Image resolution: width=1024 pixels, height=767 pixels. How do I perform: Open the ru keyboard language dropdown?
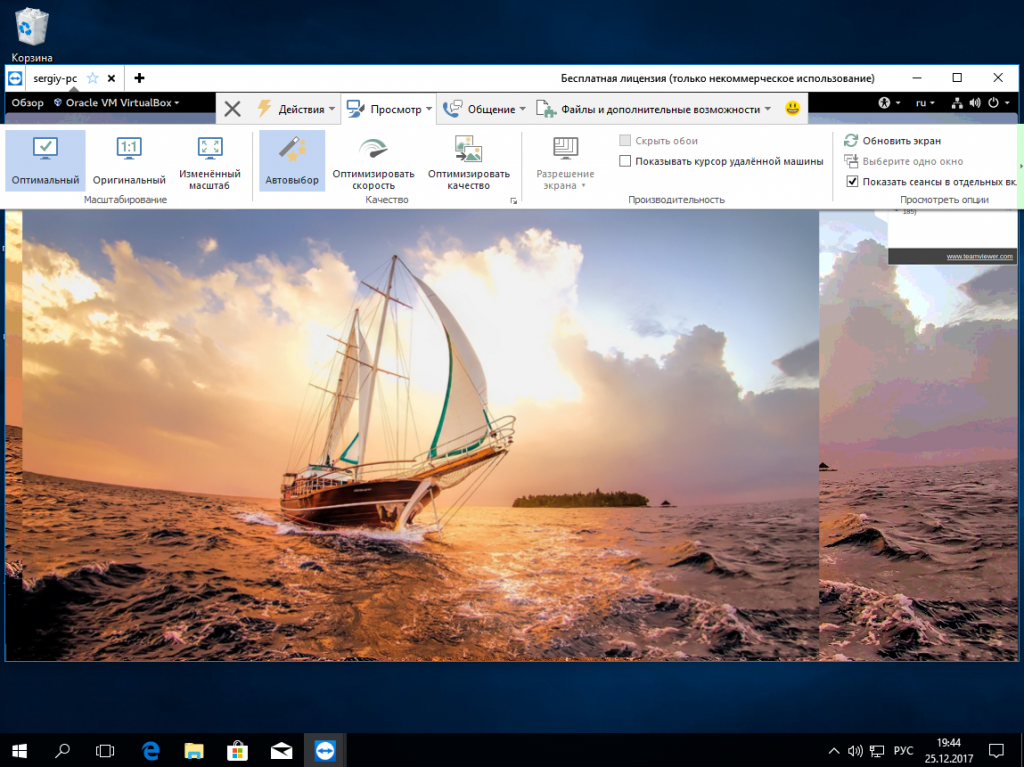point(925,103)
